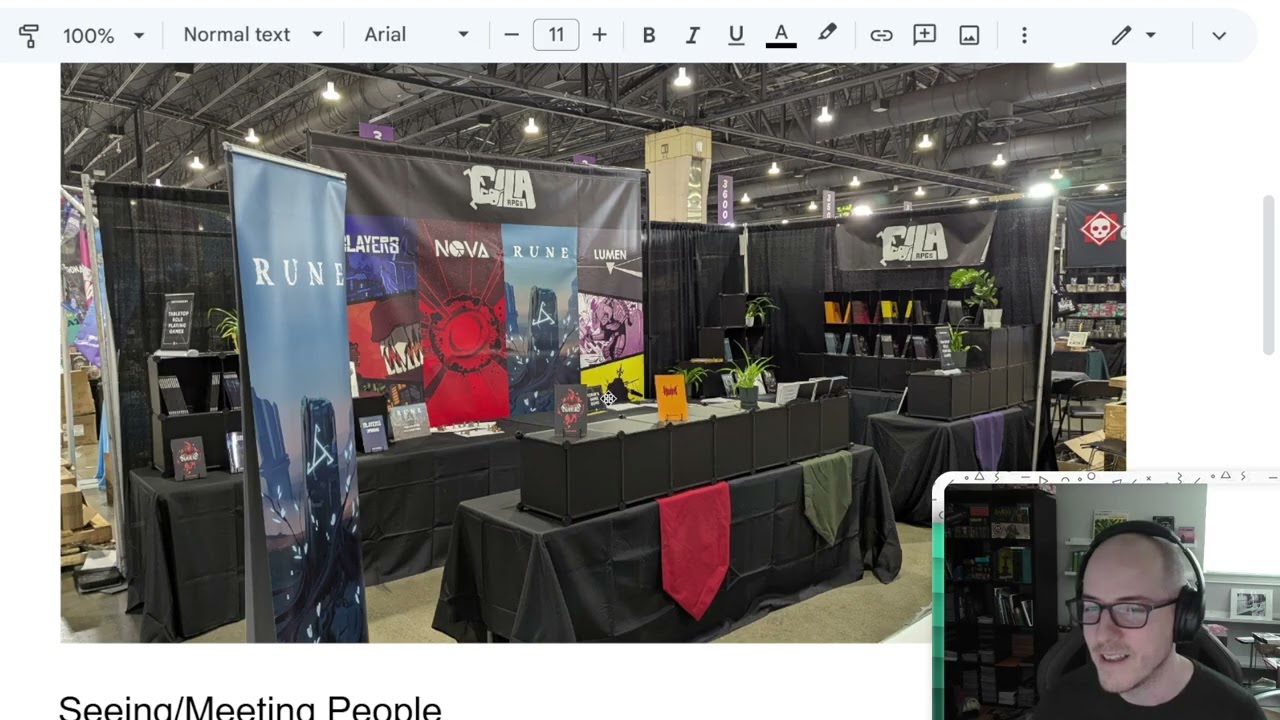This screenshot has height=720, width=1280.
Task: Open the highlight color pen tool
Action: click(x=827, y=34)
